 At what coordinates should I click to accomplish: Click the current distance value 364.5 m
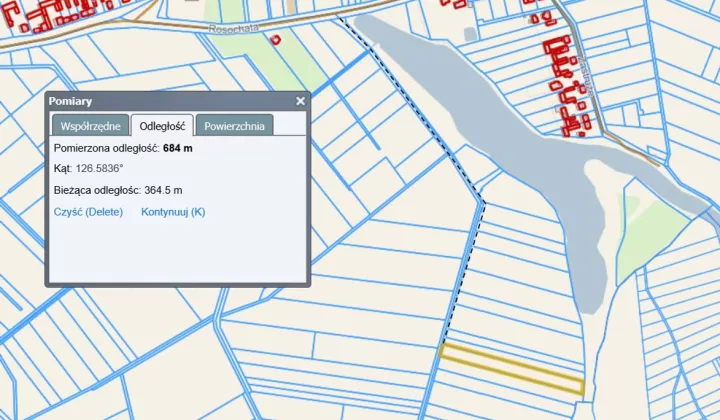pos(163,190)
